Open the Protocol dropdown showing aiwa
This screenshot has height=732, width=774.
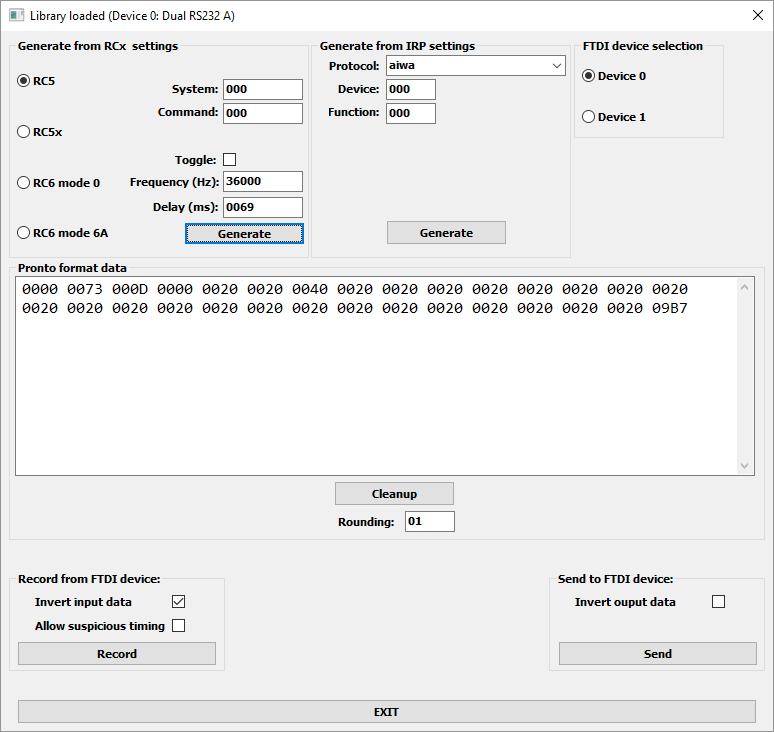point(476,66)
